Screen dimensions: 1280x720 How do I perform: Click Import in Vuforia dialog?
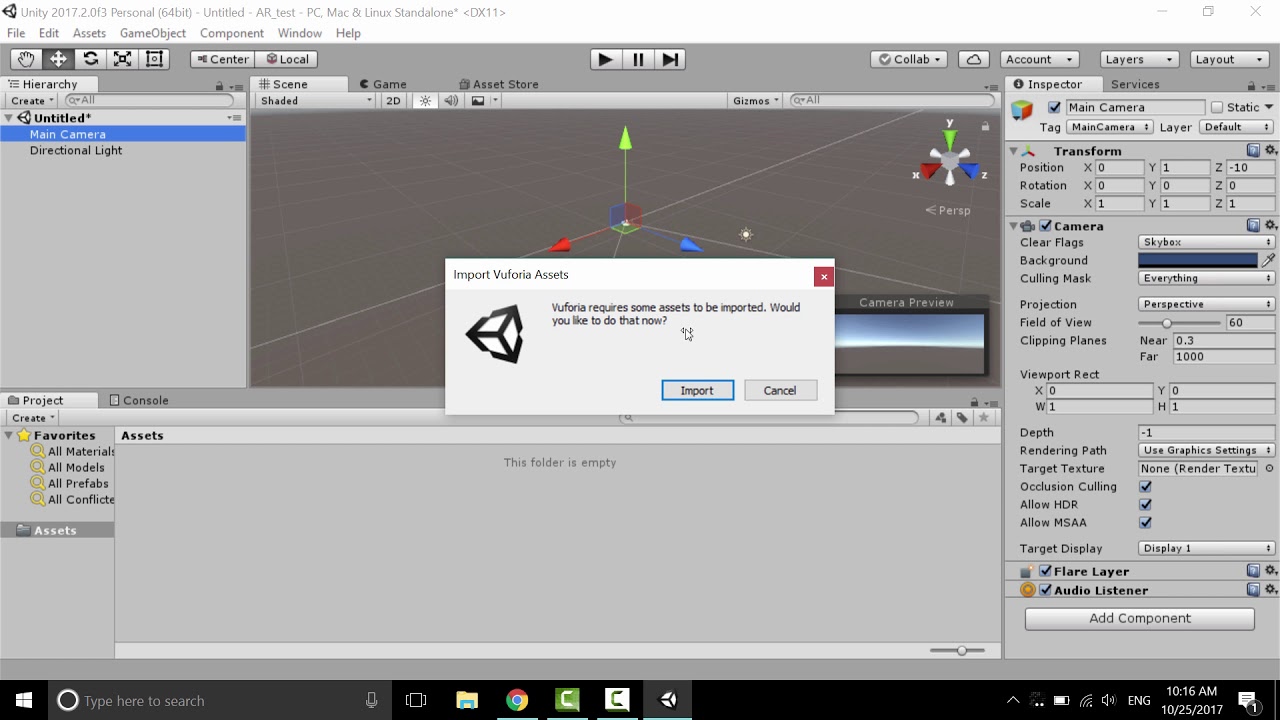click(697, 390)
